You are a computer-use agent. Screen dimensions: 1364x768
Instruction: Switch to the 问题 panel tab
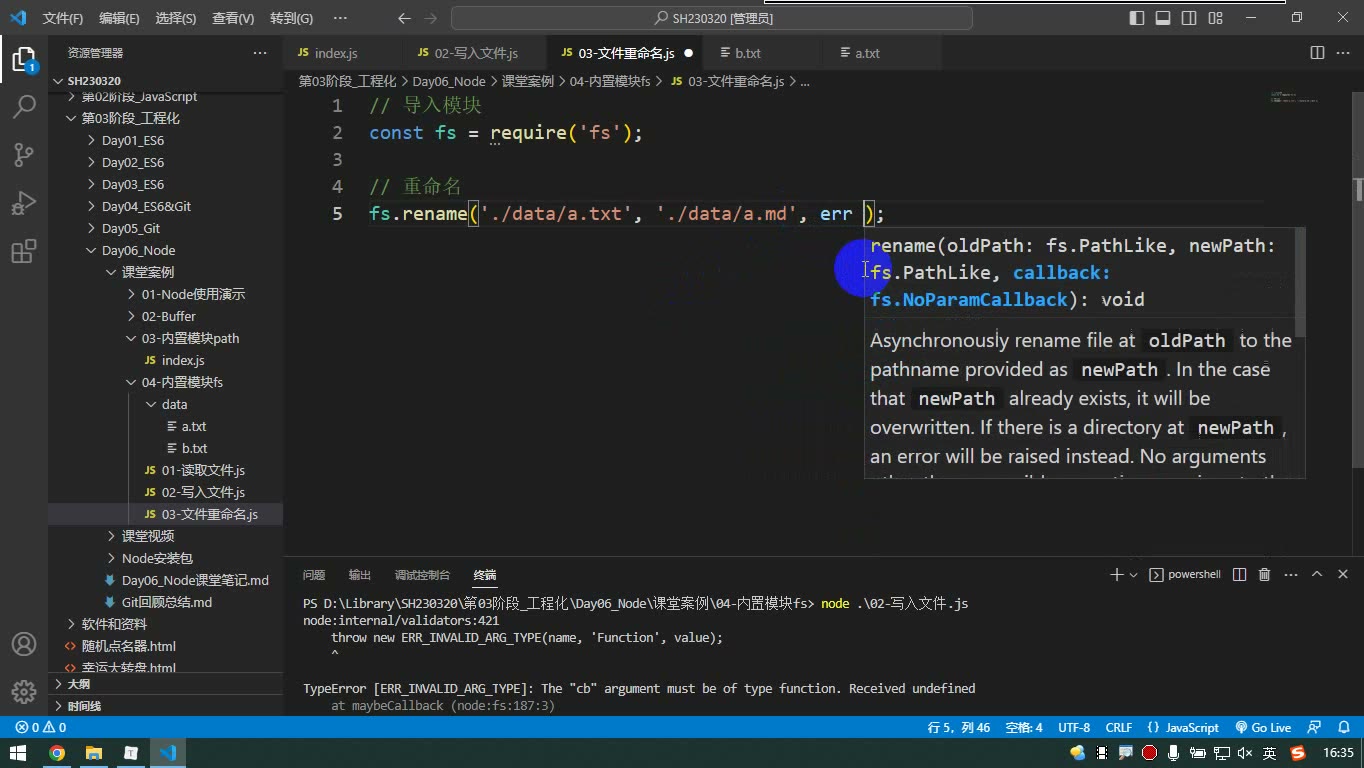click(314, 575)
